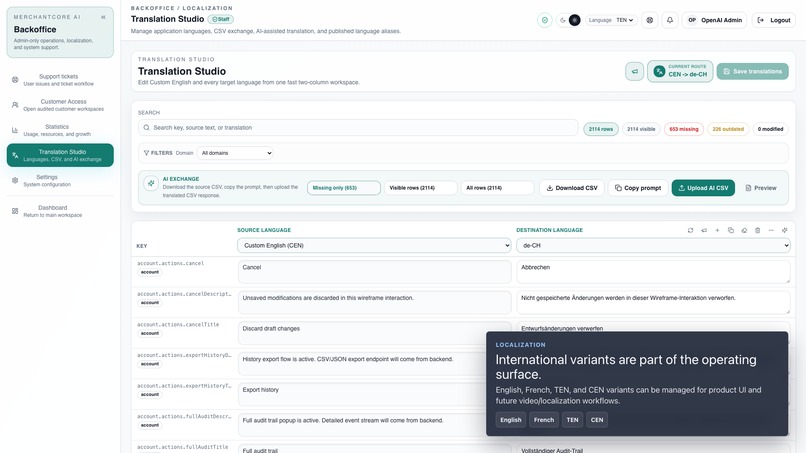The height and width of the screenshot is (453, 806).
Task: Open the All domains dropdown
Action: 235,153
